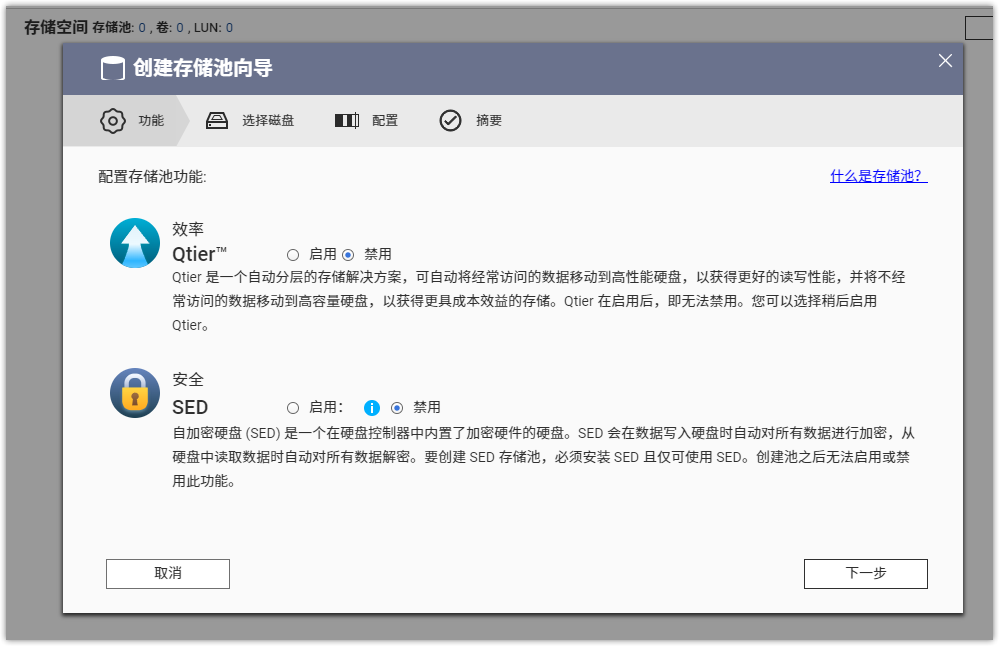
Task: Open the 什么是存储池? help link
Action: pos(878,177)
